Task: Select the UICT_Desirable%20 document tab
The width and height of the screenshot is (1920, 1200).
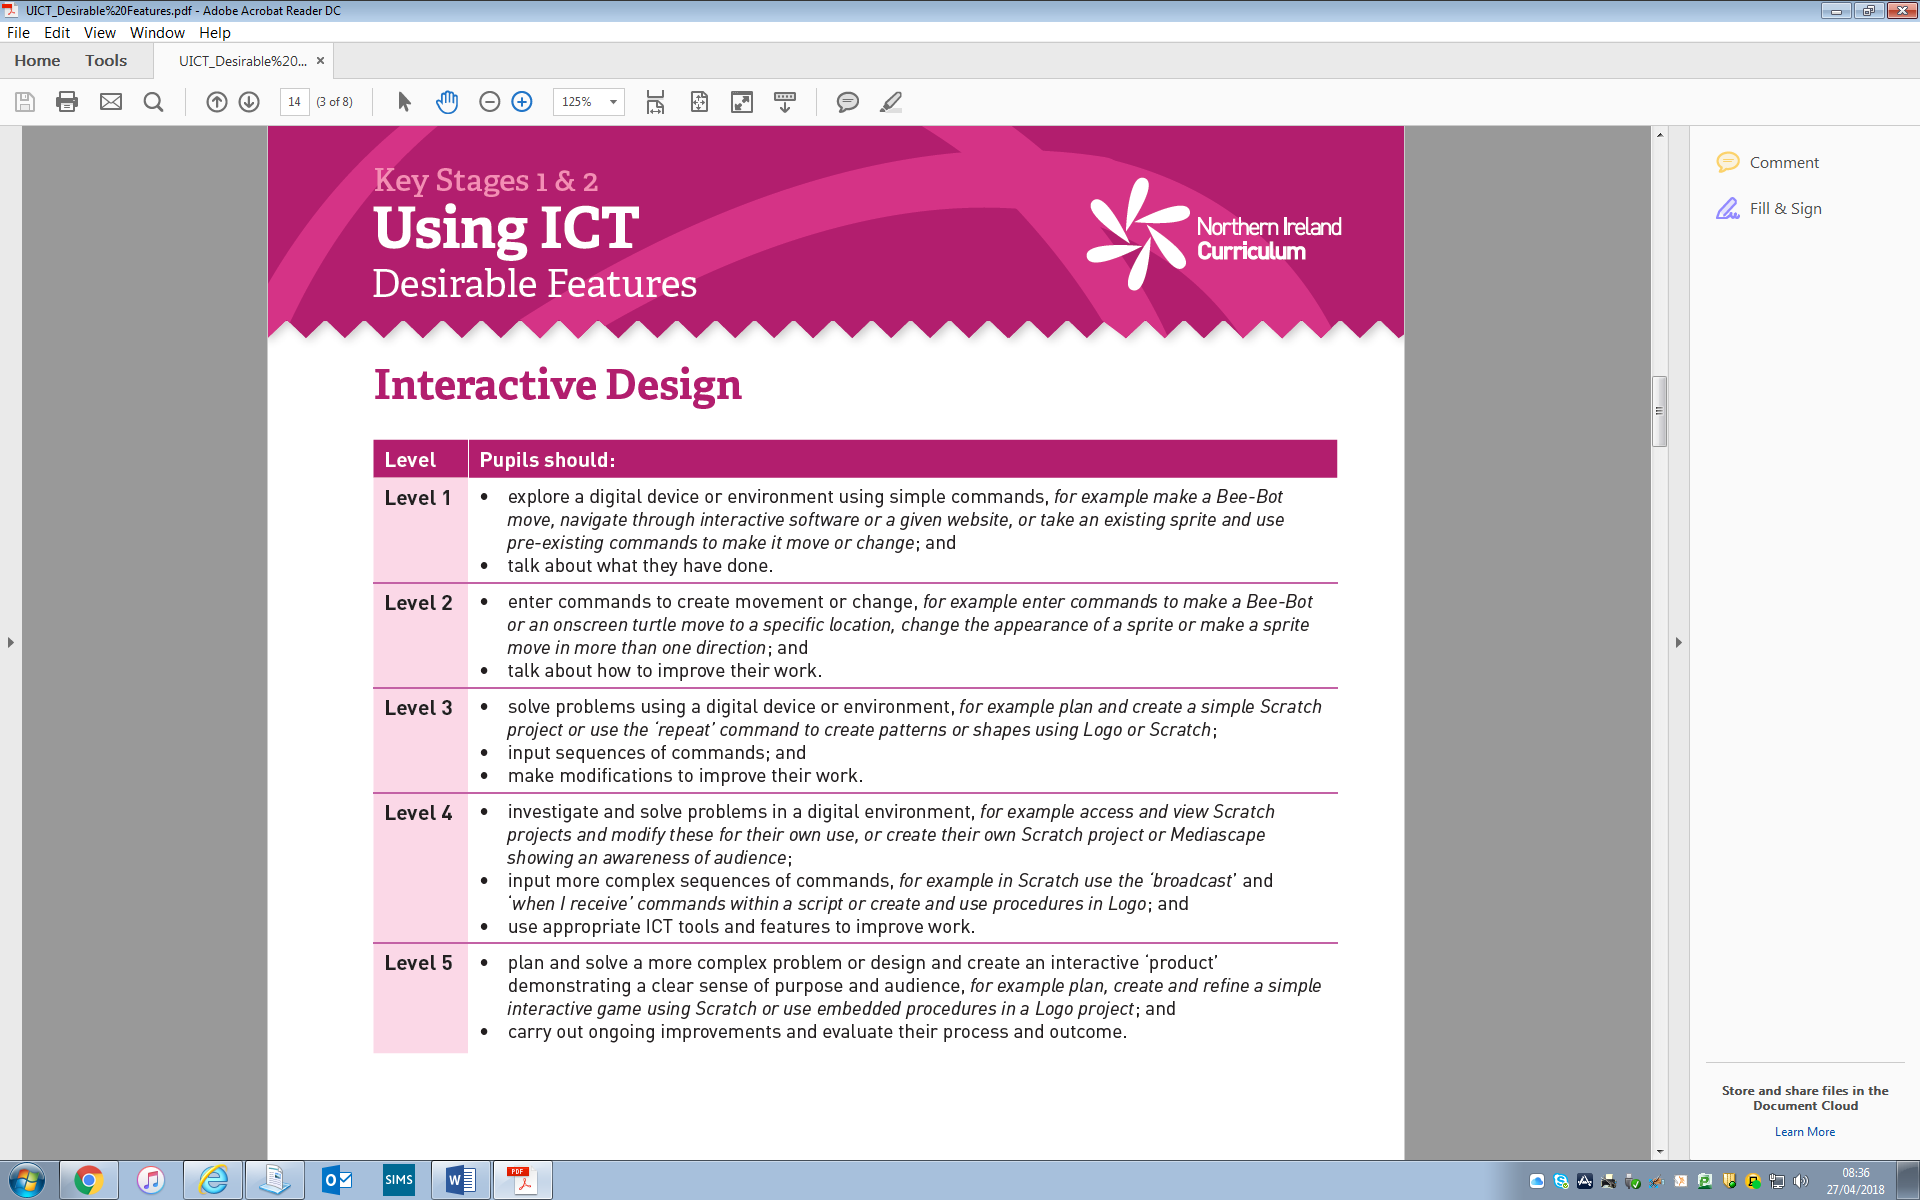Action: point(242,61)
